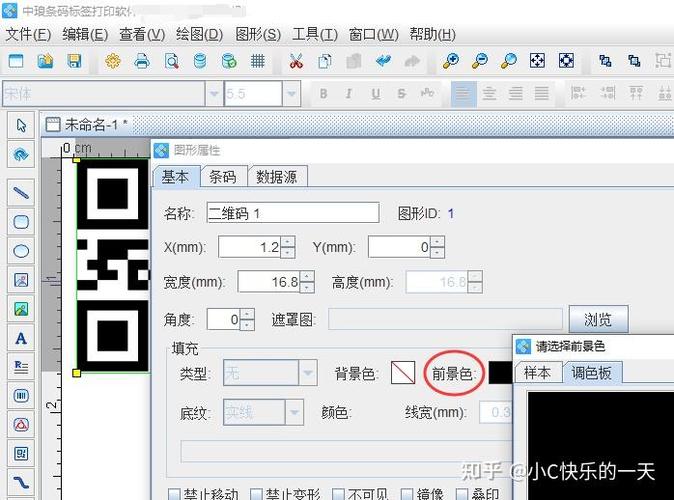Click the New document icon in toolbar
This screenshot has height=500, width=674.
coord(16,61)
